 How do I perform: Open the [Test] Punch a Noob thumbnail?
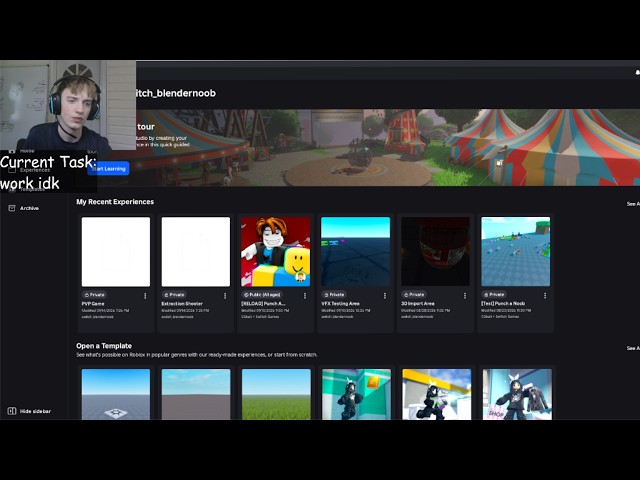tap(516, 251)
